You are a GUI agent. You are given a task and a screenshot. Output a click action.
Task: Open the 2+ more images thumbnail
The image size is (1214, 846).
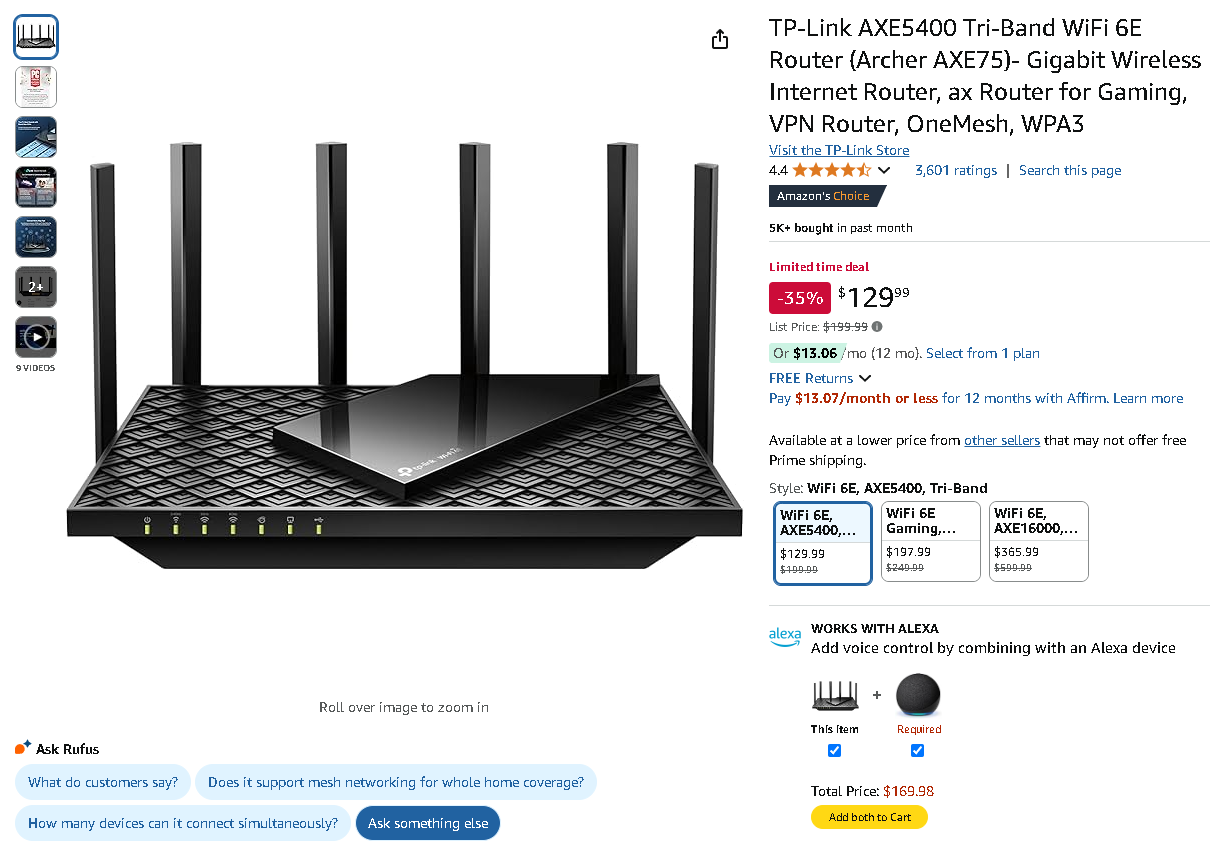pos(36,287)
